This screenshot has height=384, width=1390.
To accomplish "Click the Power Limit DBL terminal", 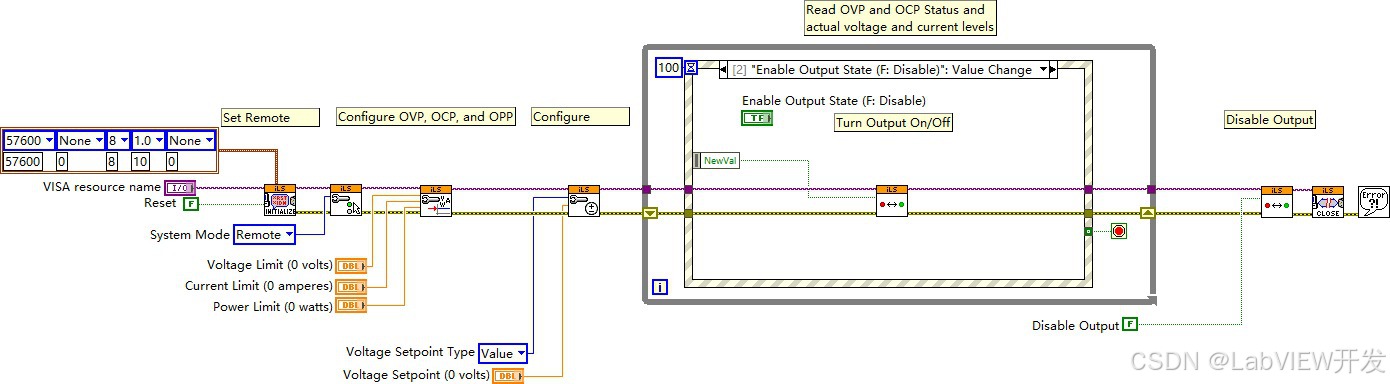I will point(351,306).
